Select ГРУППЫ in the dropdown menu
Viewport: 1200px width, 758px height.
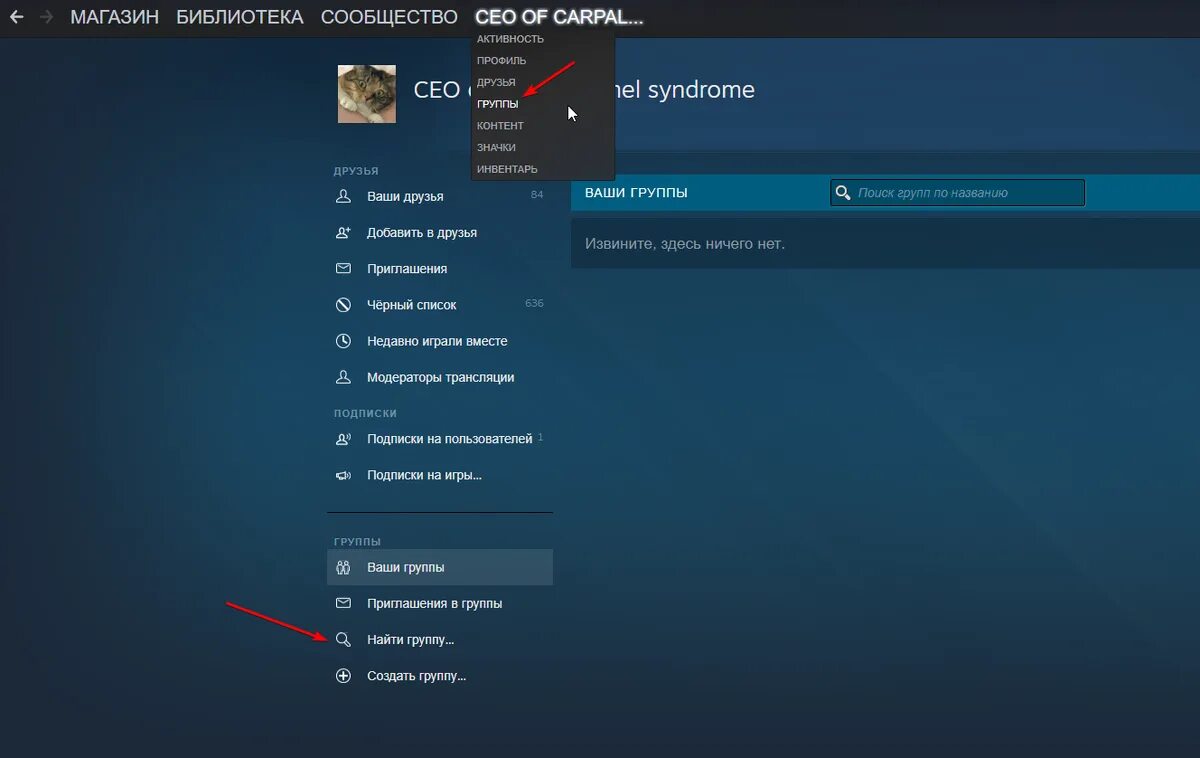497,104
